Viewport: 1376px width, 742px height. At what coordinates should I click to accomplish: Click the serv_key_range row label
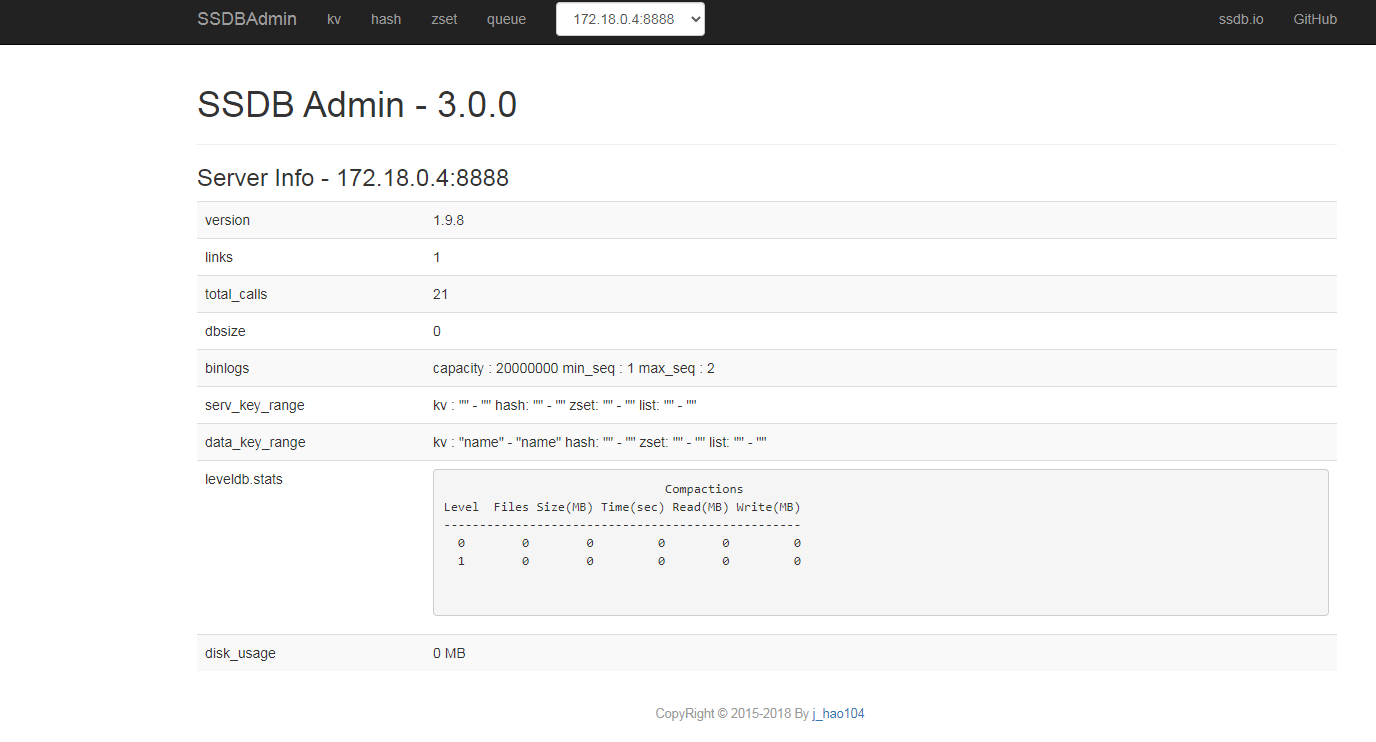pos(255,405)
